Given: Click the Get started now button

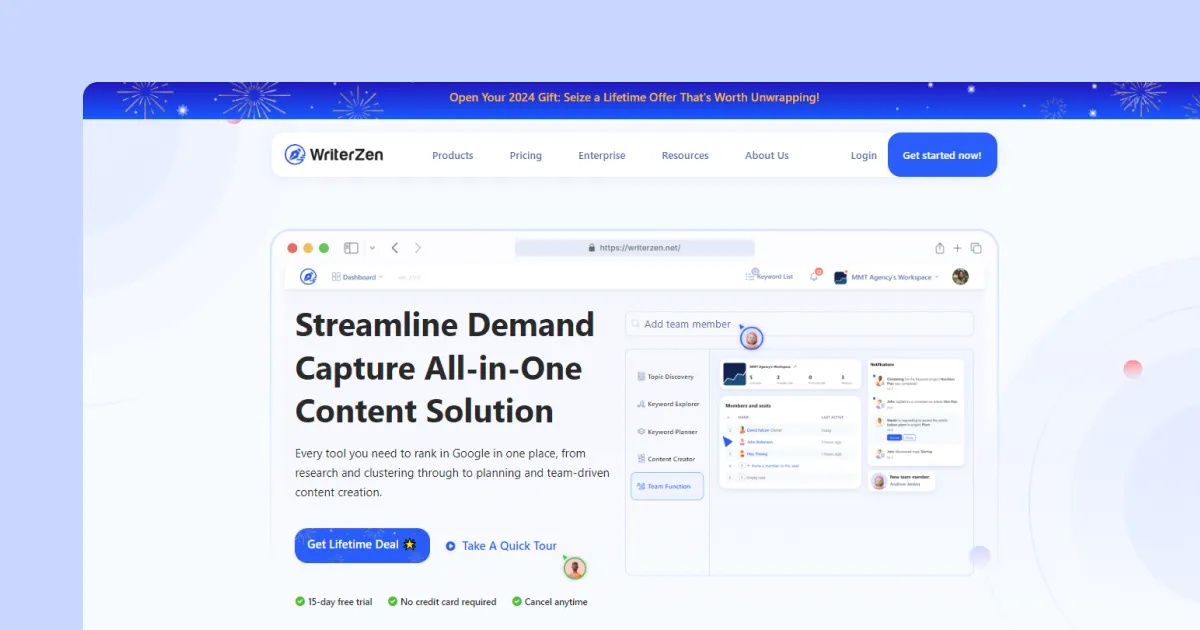Looking at the screenshot, I should click(x=942, y=155).
